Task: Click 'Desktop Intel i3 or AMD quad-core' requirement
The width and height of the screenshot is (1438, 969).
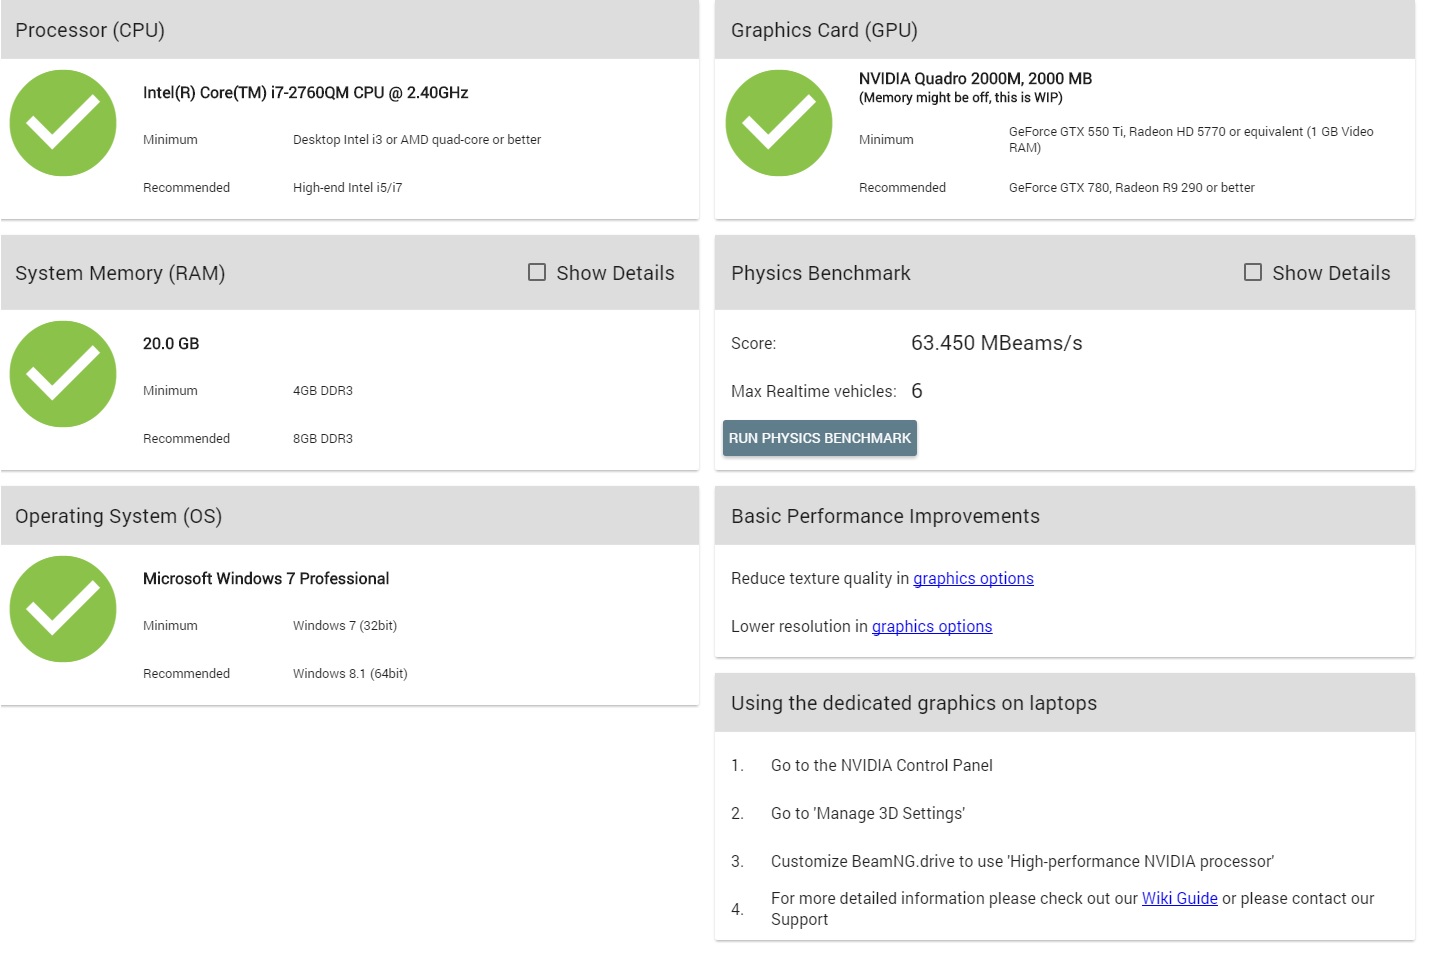Action: [417, 139]
